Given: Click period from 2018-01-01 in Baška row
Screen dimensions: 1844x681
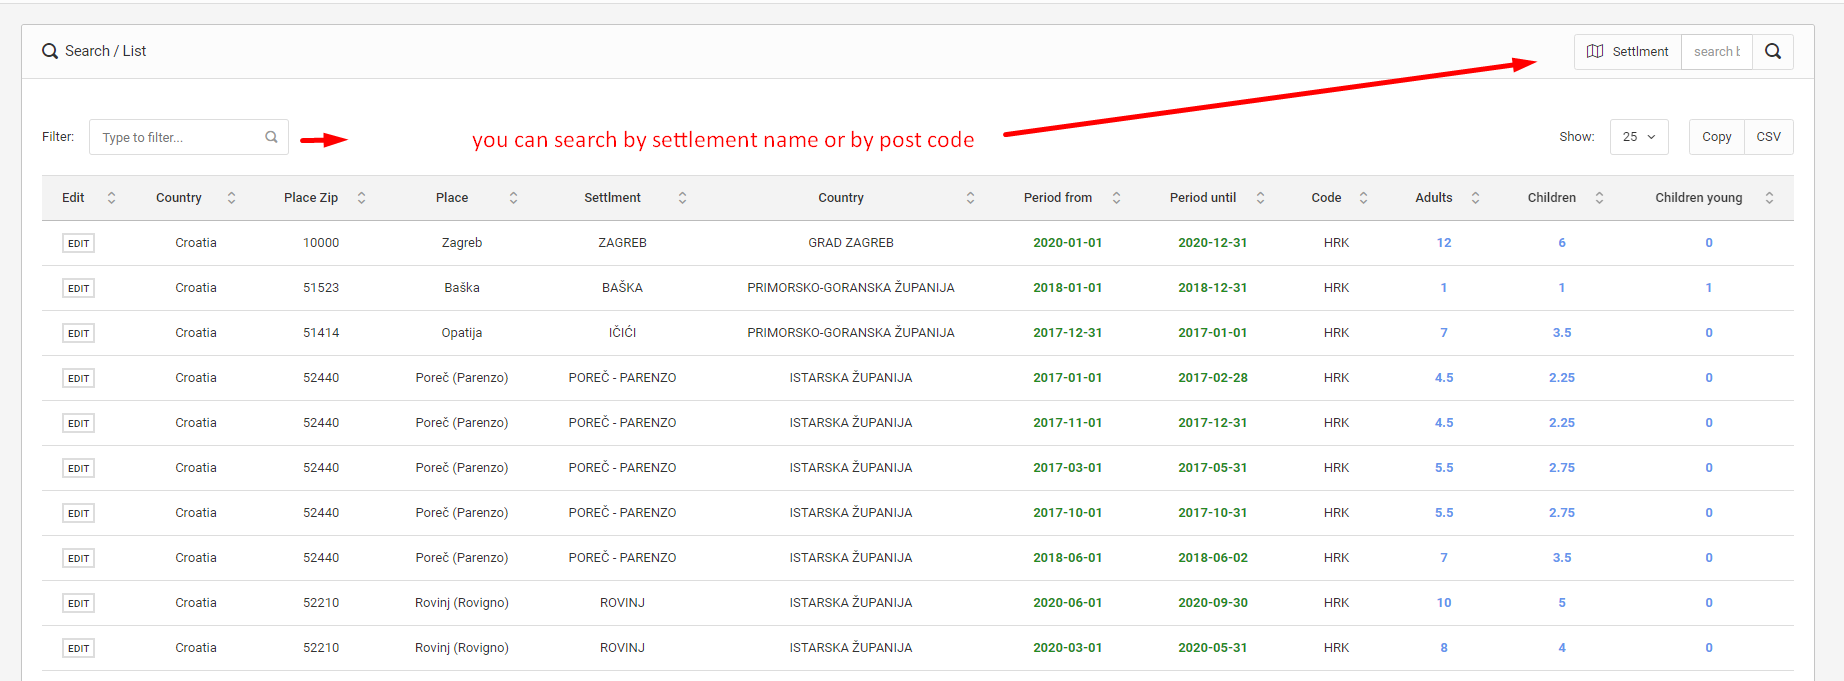Looking at the screenshot, I should [1068, 288].
